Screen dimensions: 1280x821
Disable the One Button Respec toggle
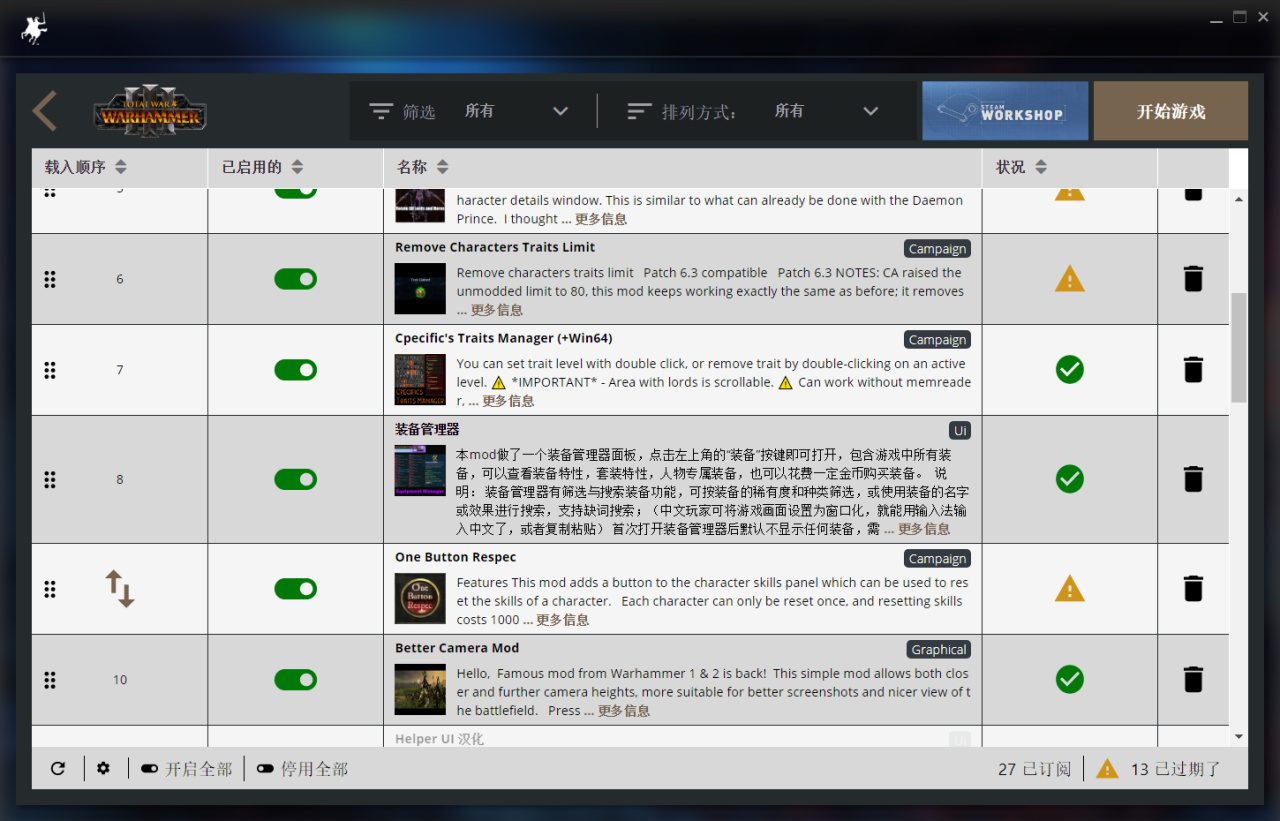tap(295, 588)
